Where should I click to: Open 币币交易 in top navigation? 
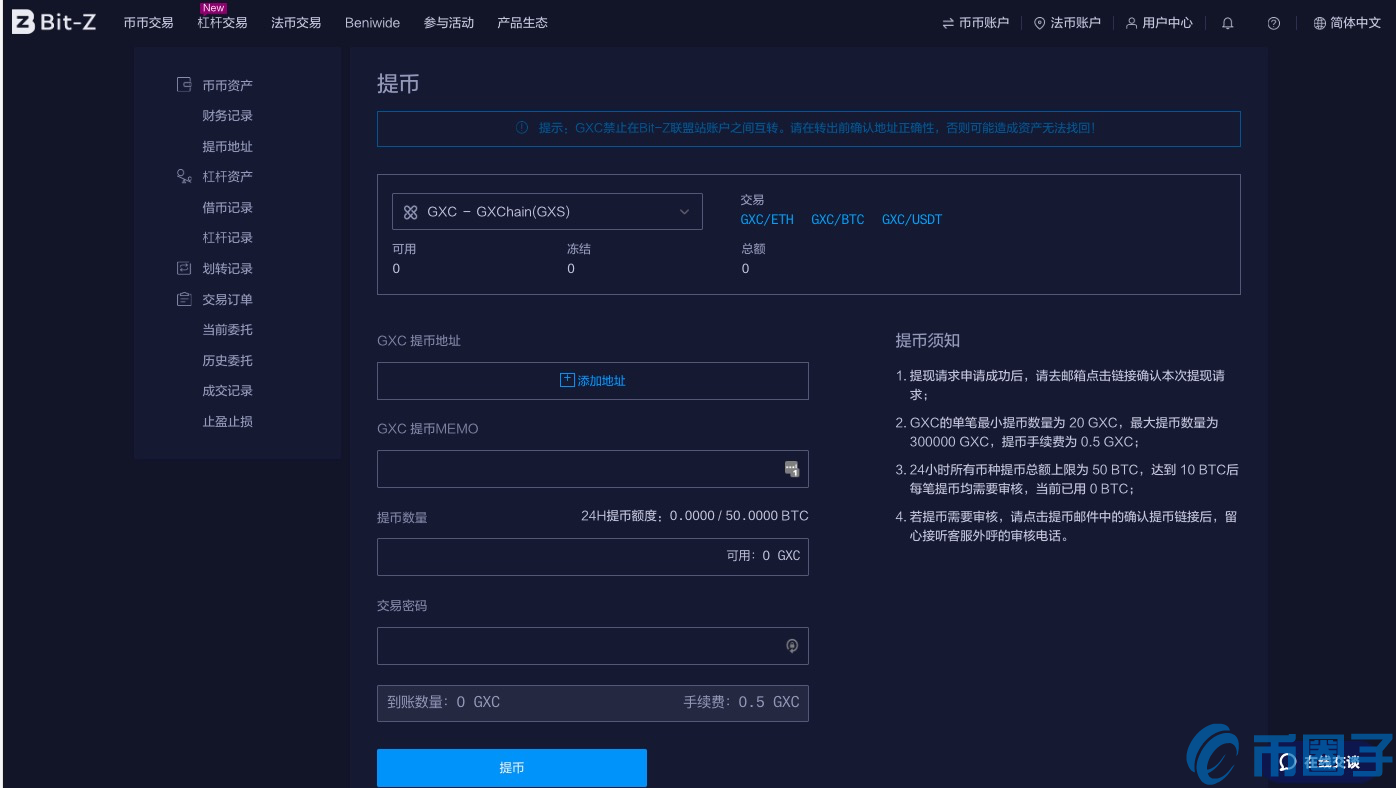[148, 23]
